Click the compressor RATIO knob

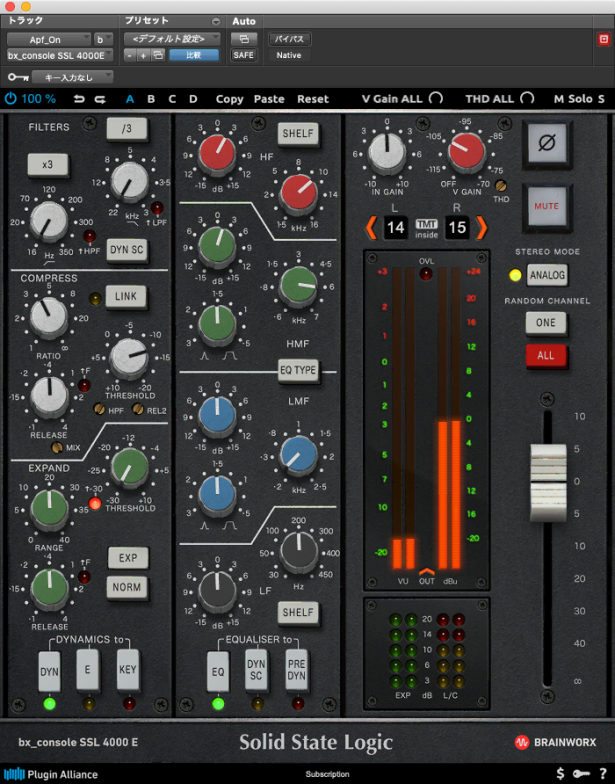(x=48, y=318)
